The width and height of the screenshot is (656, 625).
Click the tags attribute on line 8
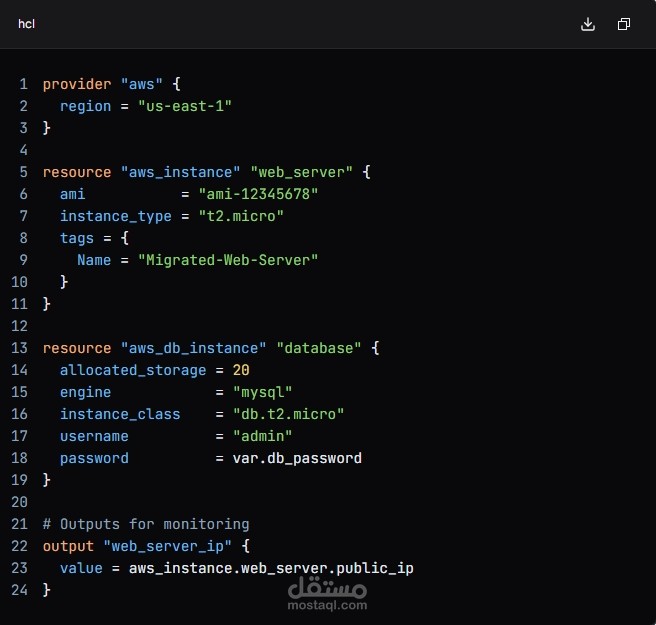coord(77,238)
